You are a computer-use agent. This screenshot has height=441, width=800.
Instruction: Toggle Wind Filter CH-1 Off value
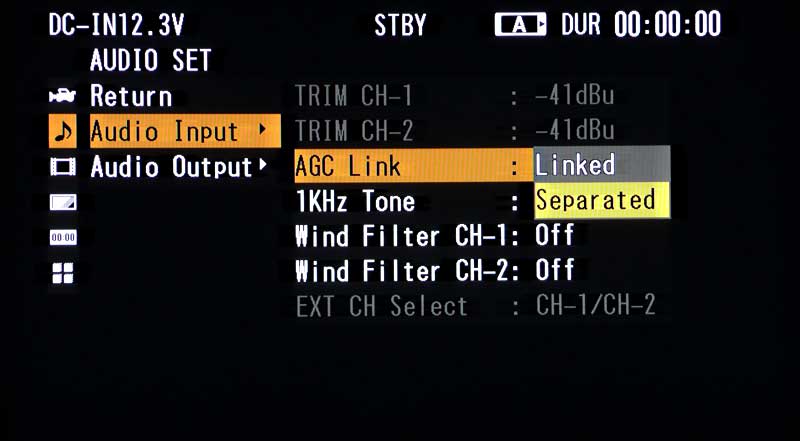[555, 235]
